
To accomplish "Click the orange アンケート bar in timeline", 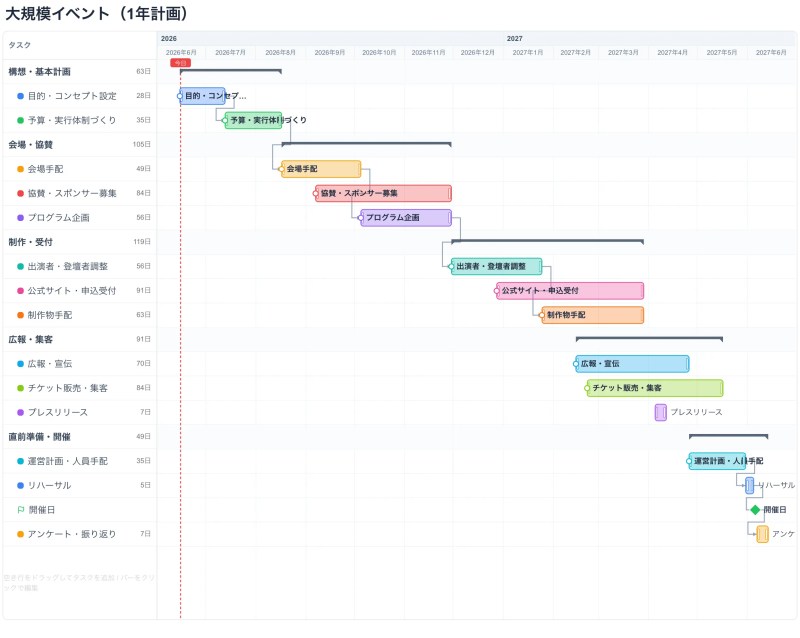I will pos(763,534).
